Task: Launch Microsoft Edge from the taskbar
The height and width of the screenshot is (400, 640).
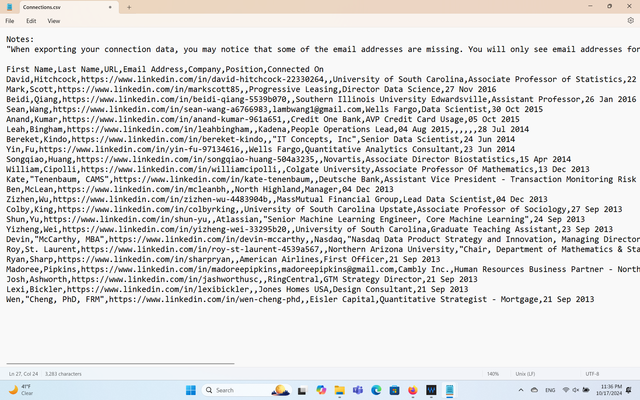Action: tap(376, 390)
